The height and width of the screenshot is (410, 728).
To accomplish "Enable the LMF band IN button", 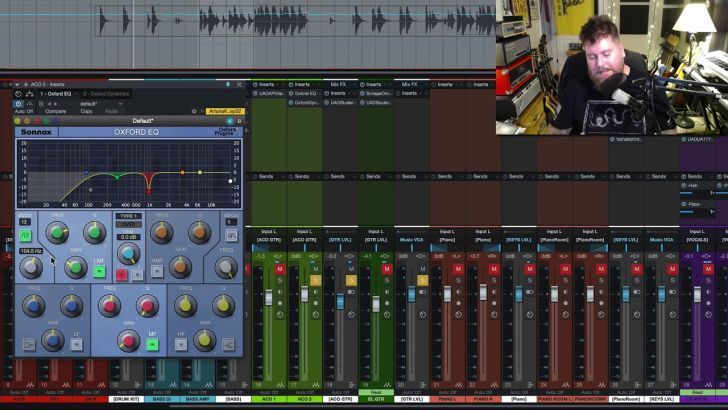I will coord(99,271).
